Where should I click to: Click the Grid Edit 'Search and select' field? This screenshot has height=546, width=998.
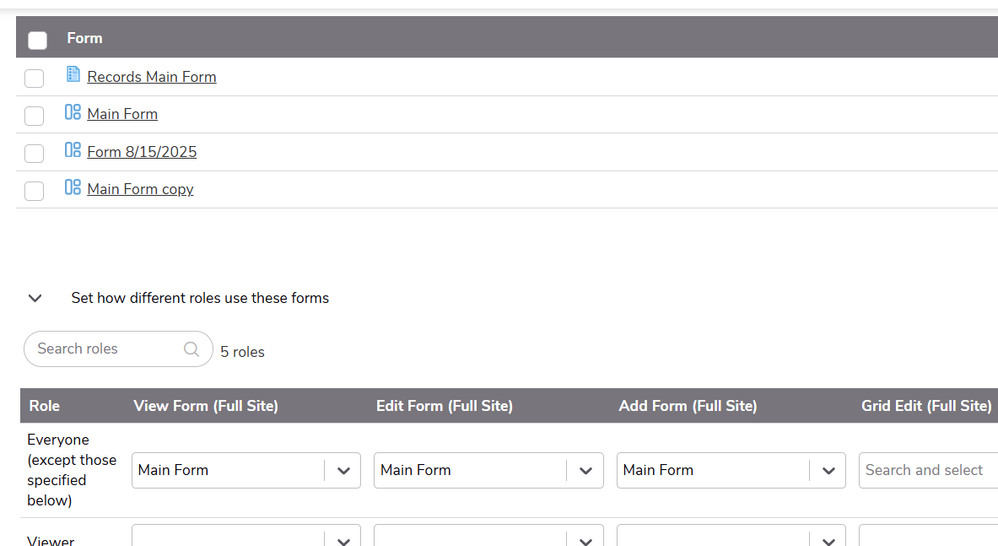click(925, 470)
